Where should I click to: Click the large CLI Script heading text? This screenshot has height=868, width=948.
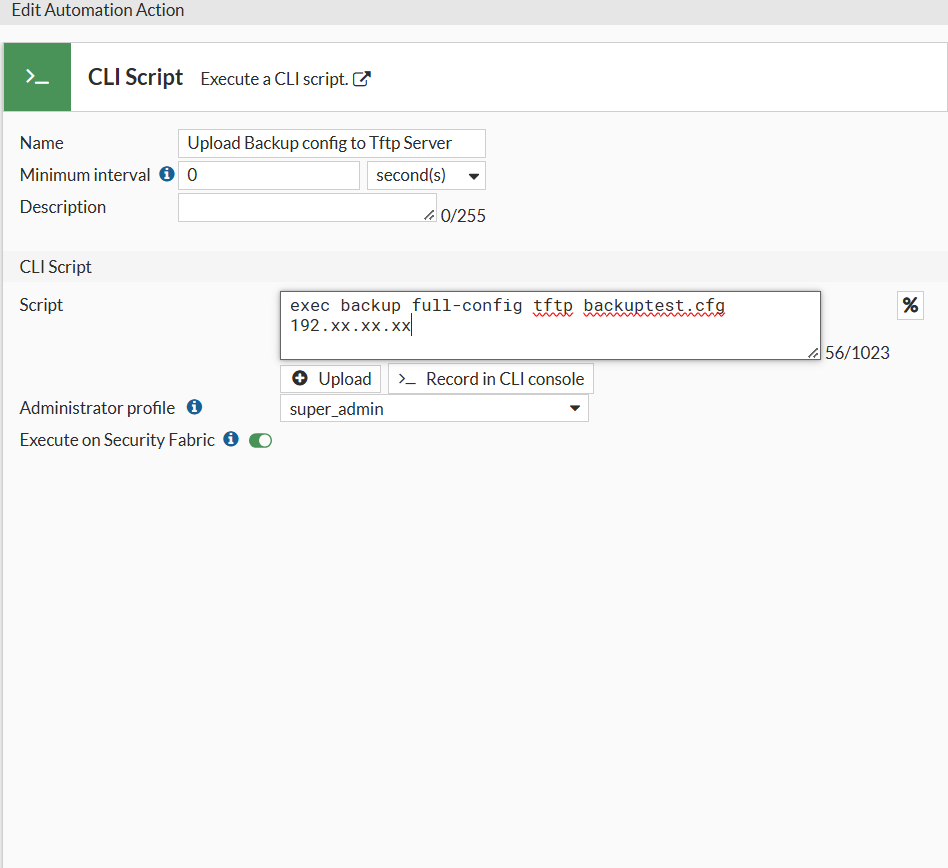[135, 77]
